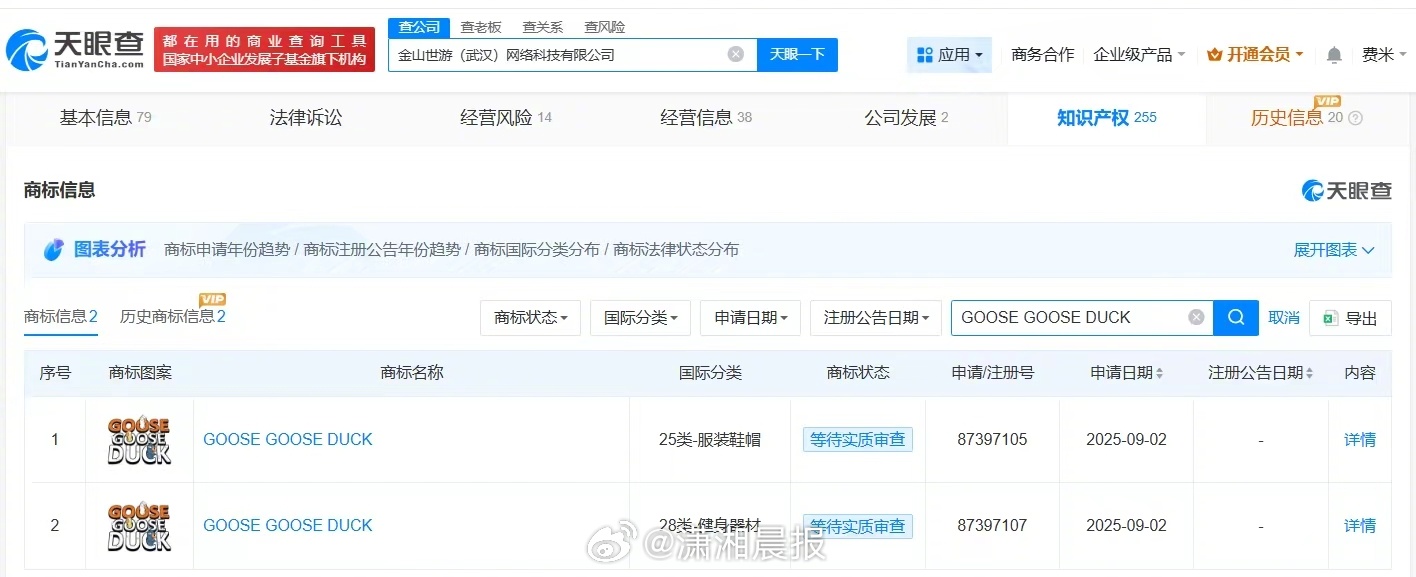Image resolution: width=1416 pixels, height=577 pixels.
Task: Sort by the 申请日期 column header
Action: click(1127, 373)
